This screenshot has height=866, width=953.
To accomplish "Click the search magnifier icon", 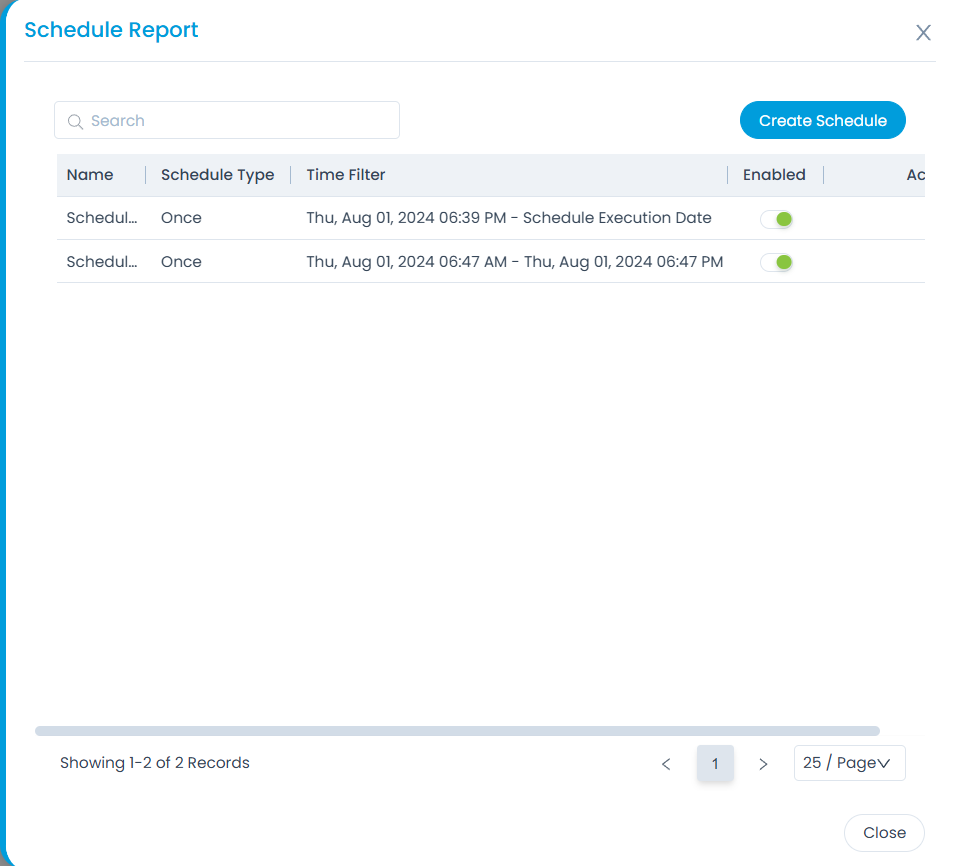I will point(76,120).
